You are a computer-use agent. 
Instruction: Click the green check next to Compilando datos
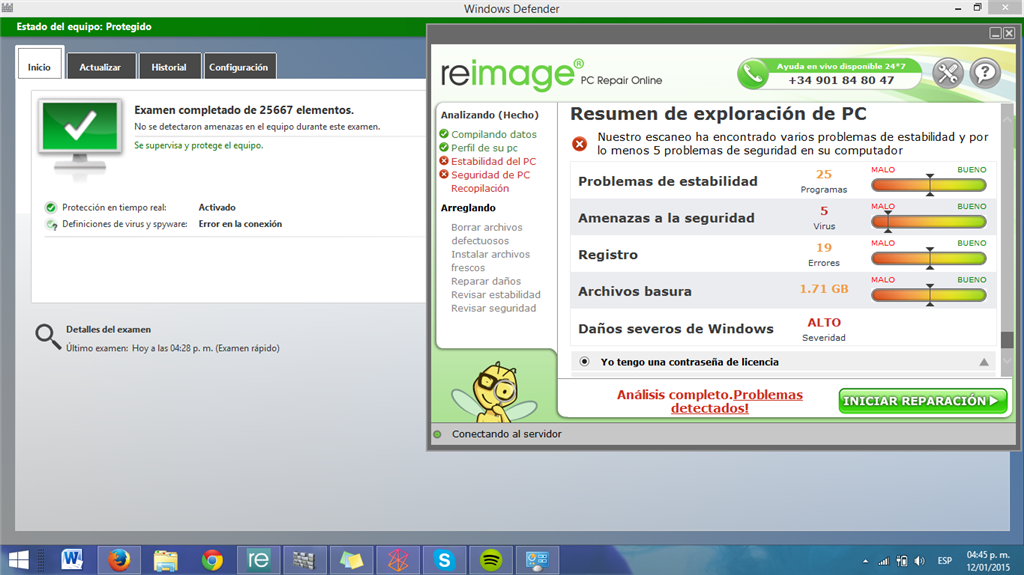click(444, 134)
